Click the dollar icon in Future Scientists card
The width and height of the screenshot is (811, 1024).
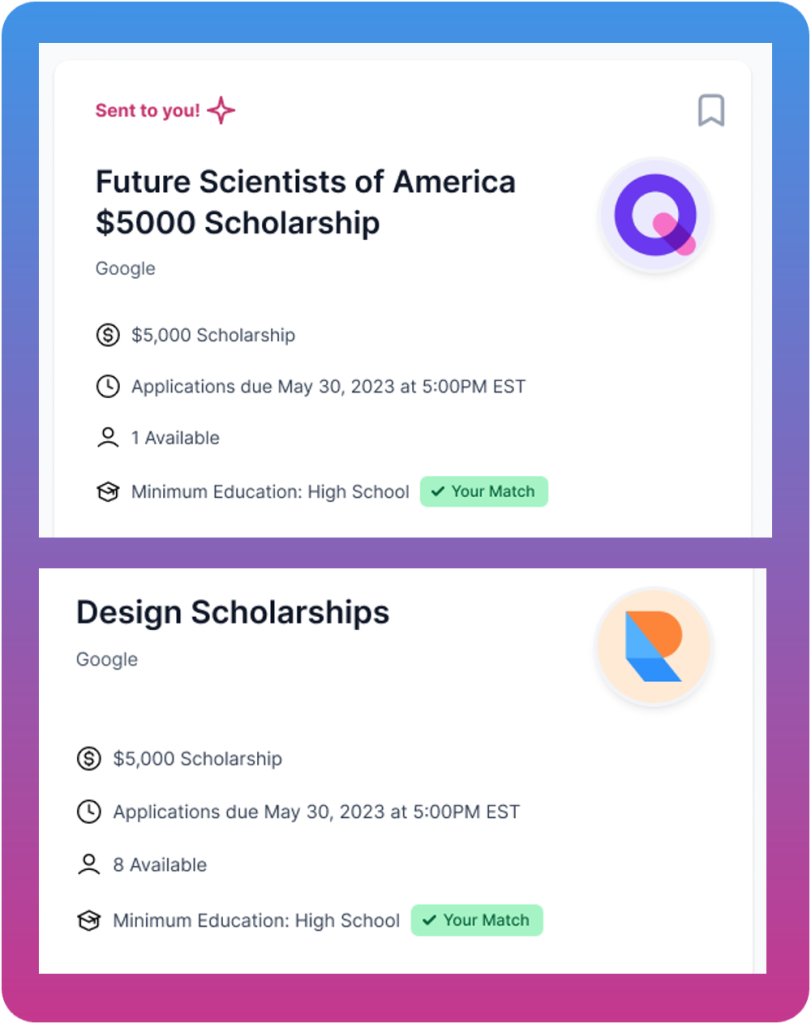(108, 335)
